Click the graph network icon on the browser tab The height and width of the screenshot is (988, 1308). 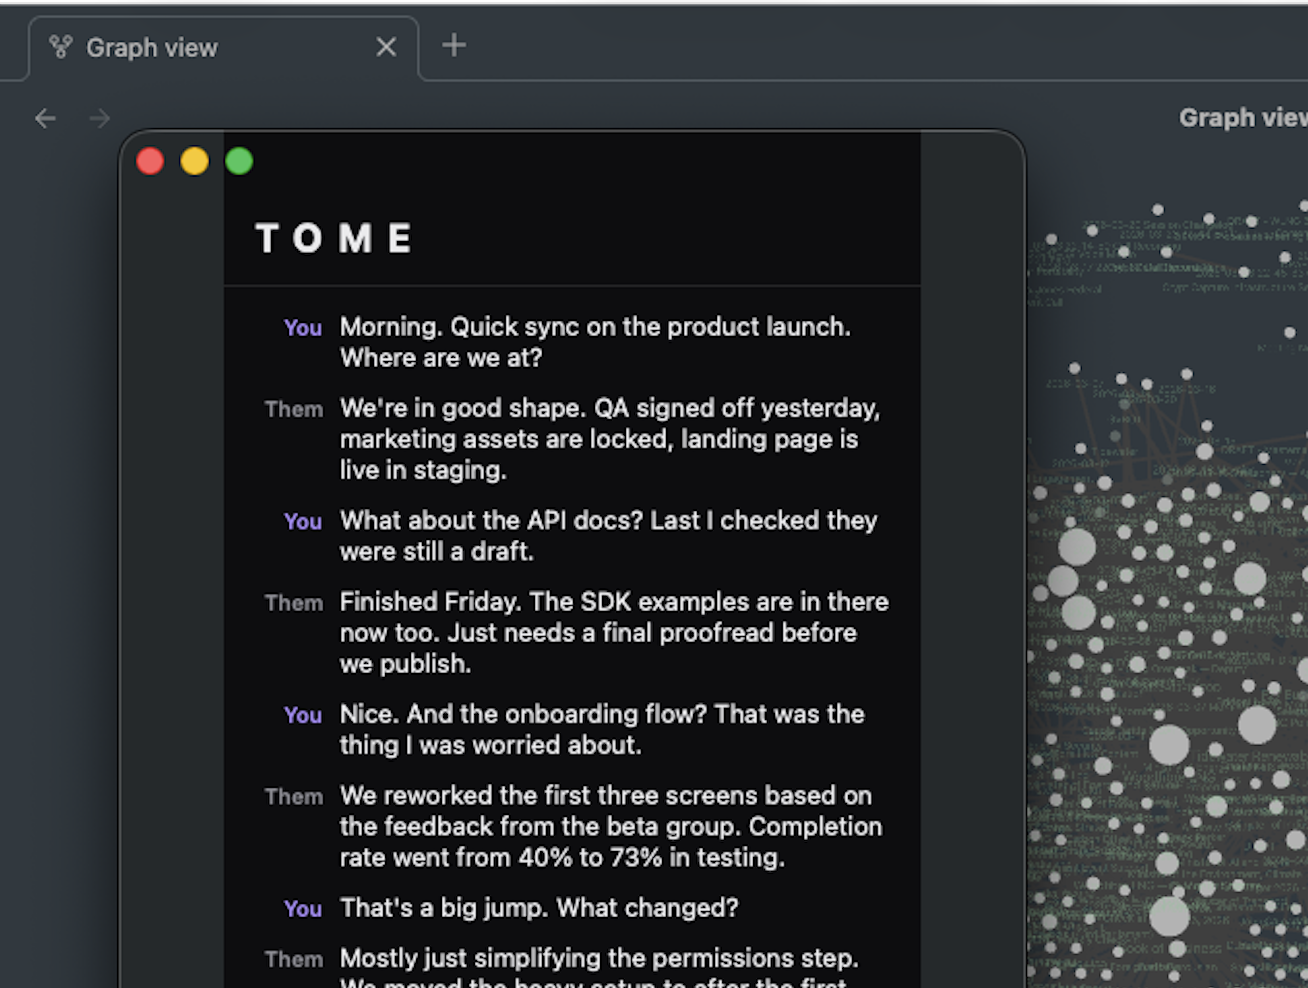[x=60, y=46]
